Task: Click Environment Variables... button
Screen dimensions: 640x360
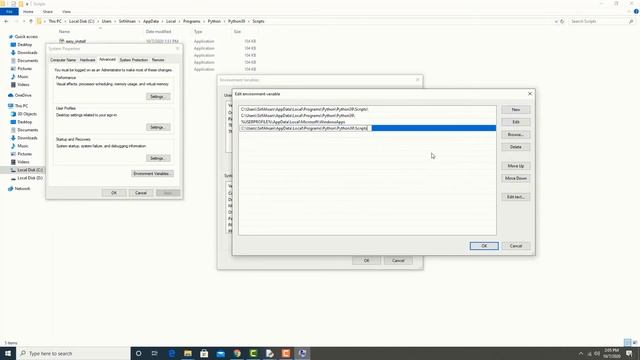Action: coord(152,173)
